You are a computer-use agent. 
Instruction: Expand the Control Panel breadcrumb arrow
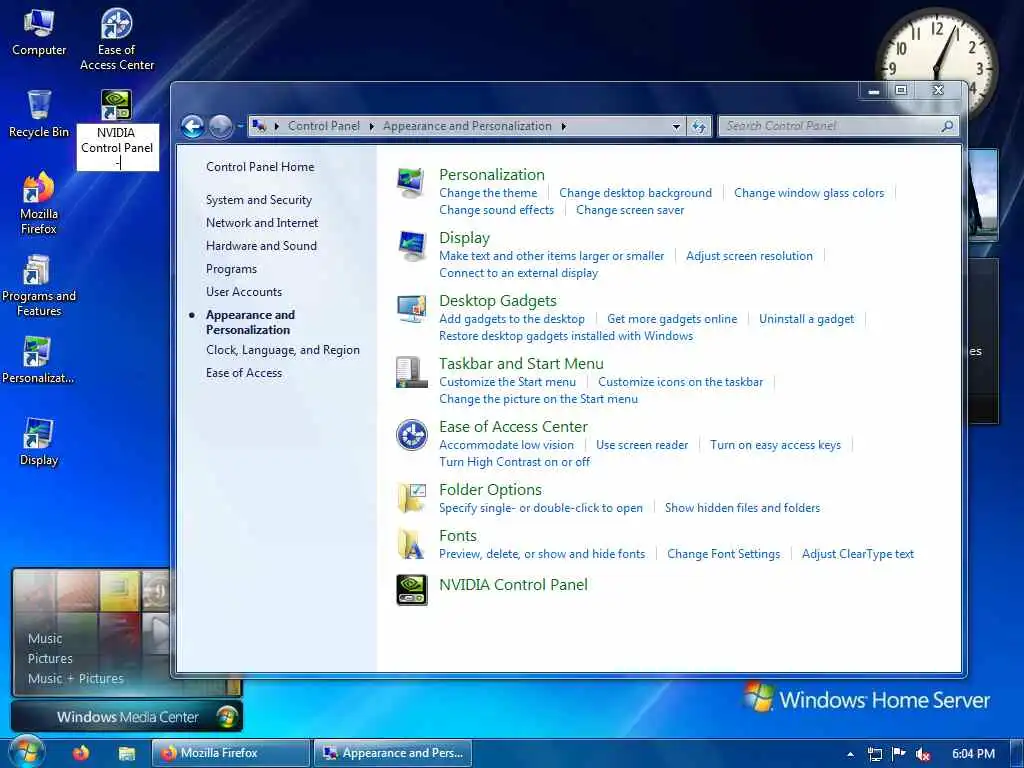(372, 126)
